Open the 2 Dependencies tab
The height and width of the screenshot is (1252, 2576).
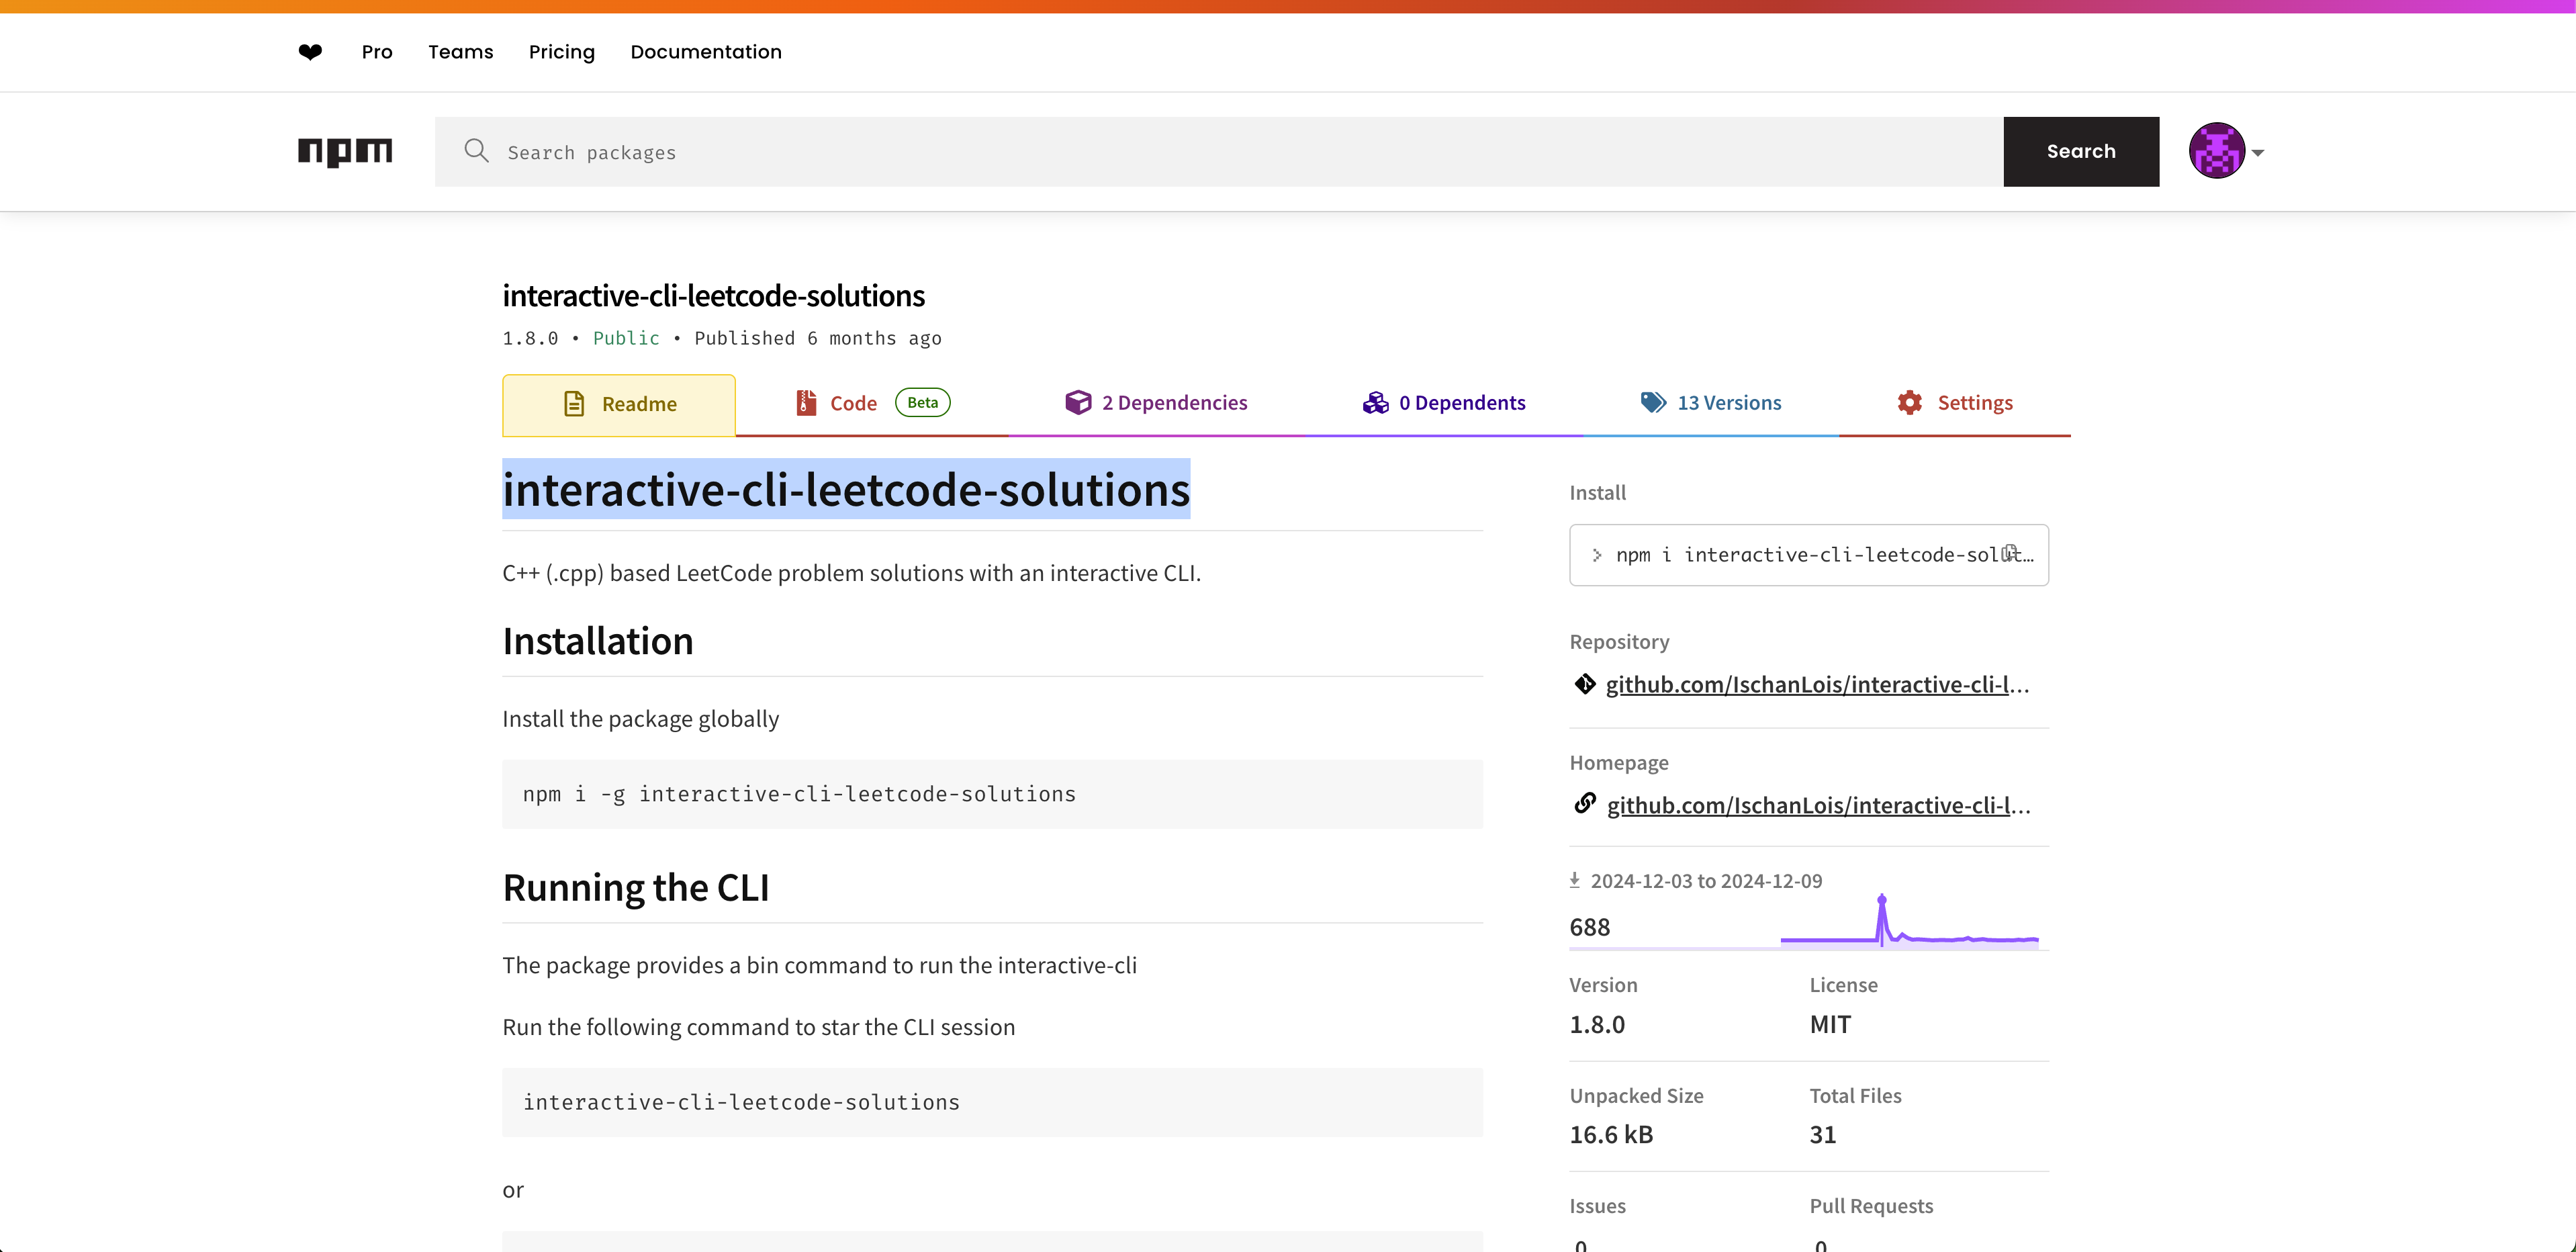[x=1156, y=403]
